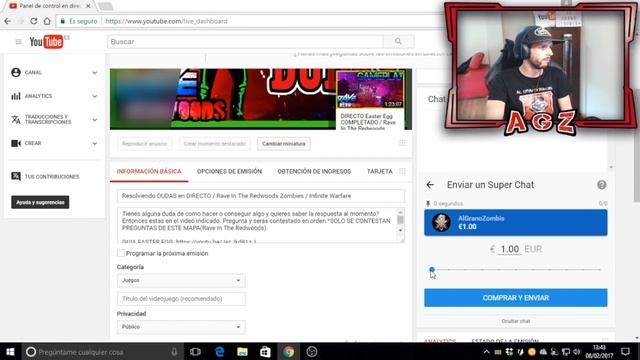This screenshot has height=360, width=640.
Task: Click the Ocultar chat link
Action: point(516,321)
